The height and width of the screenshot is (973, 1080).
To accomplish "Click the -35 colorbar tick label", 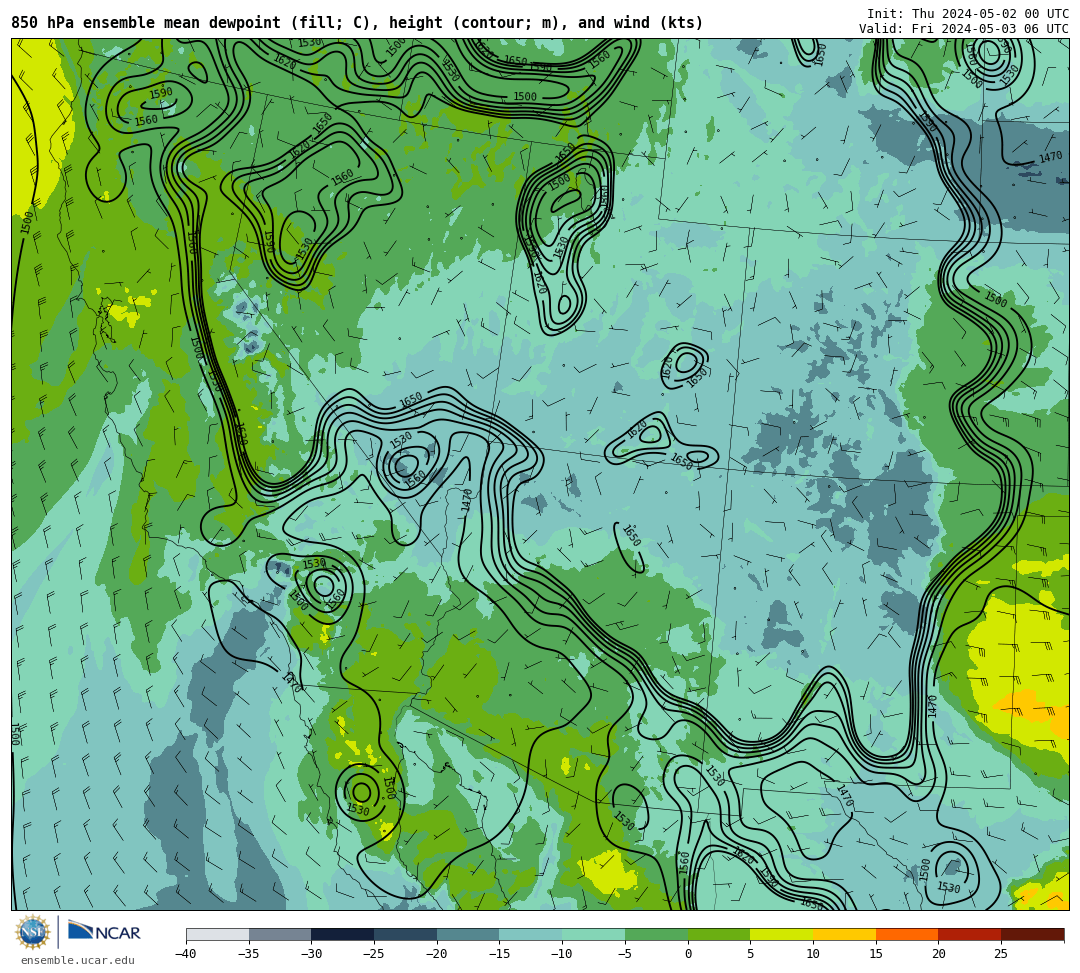I will [248, 954].
